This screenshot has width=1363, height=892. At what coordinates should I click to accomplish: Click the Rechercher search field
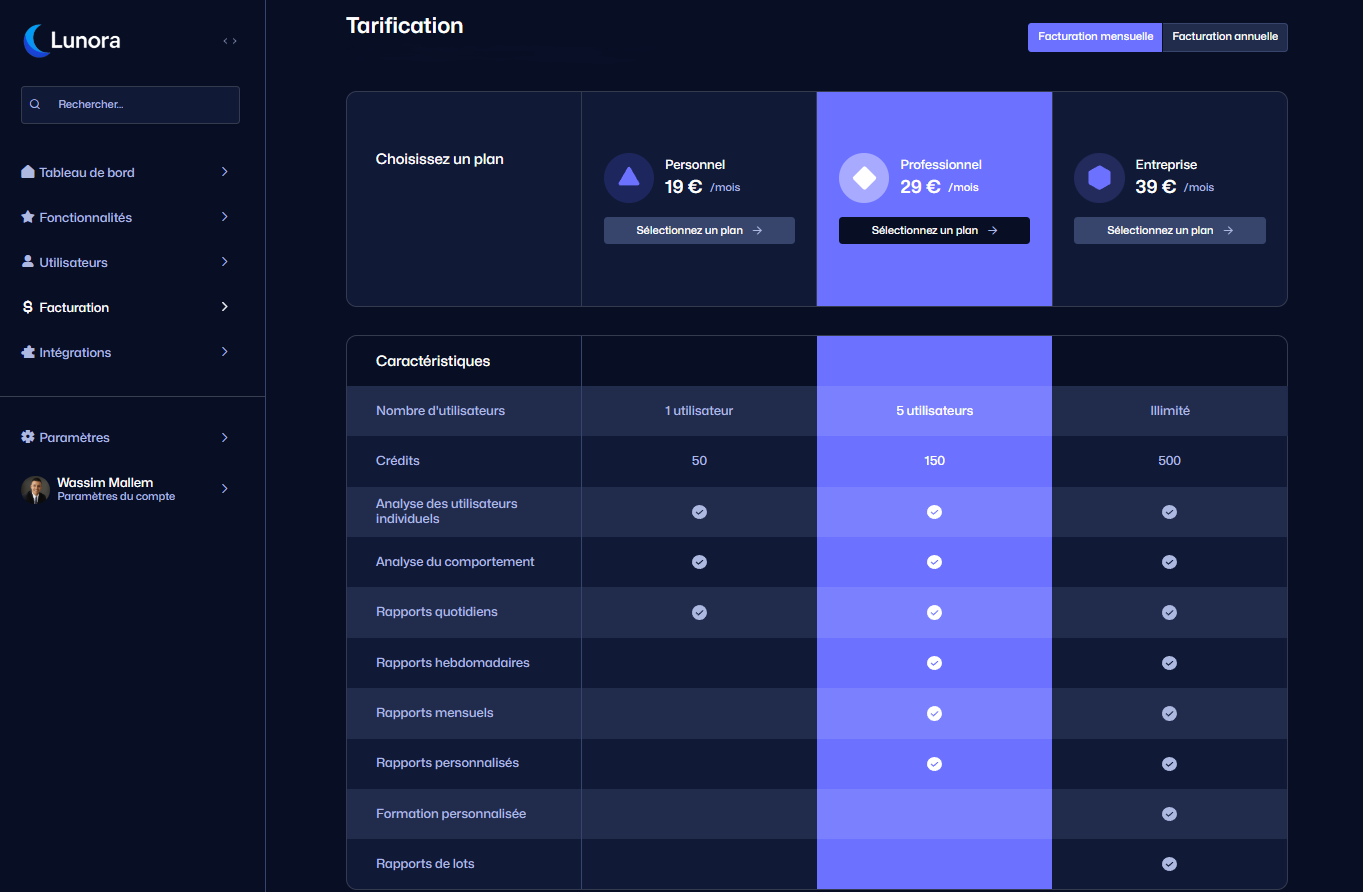point(140,104)
